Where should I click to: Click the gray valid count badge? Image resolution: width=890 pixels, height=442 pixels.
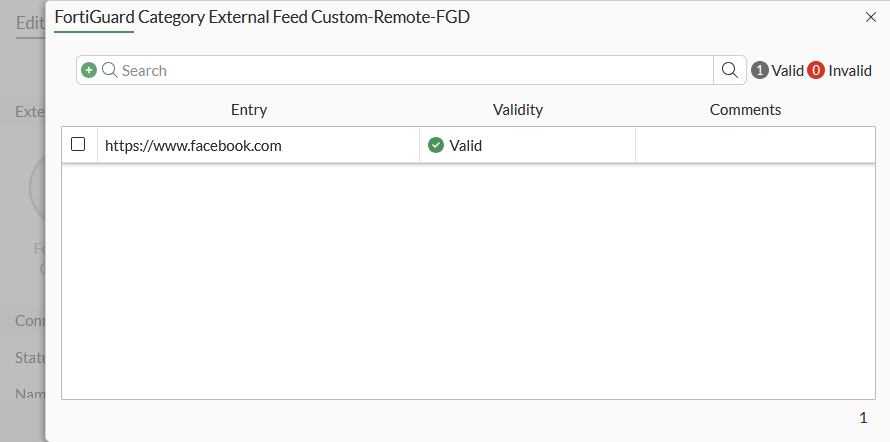760,70
